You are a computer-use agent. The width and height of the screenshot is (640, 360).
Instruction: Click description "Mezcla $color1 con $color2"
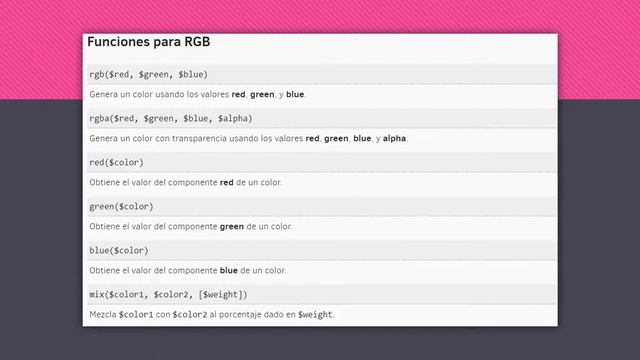coord(148,315)
